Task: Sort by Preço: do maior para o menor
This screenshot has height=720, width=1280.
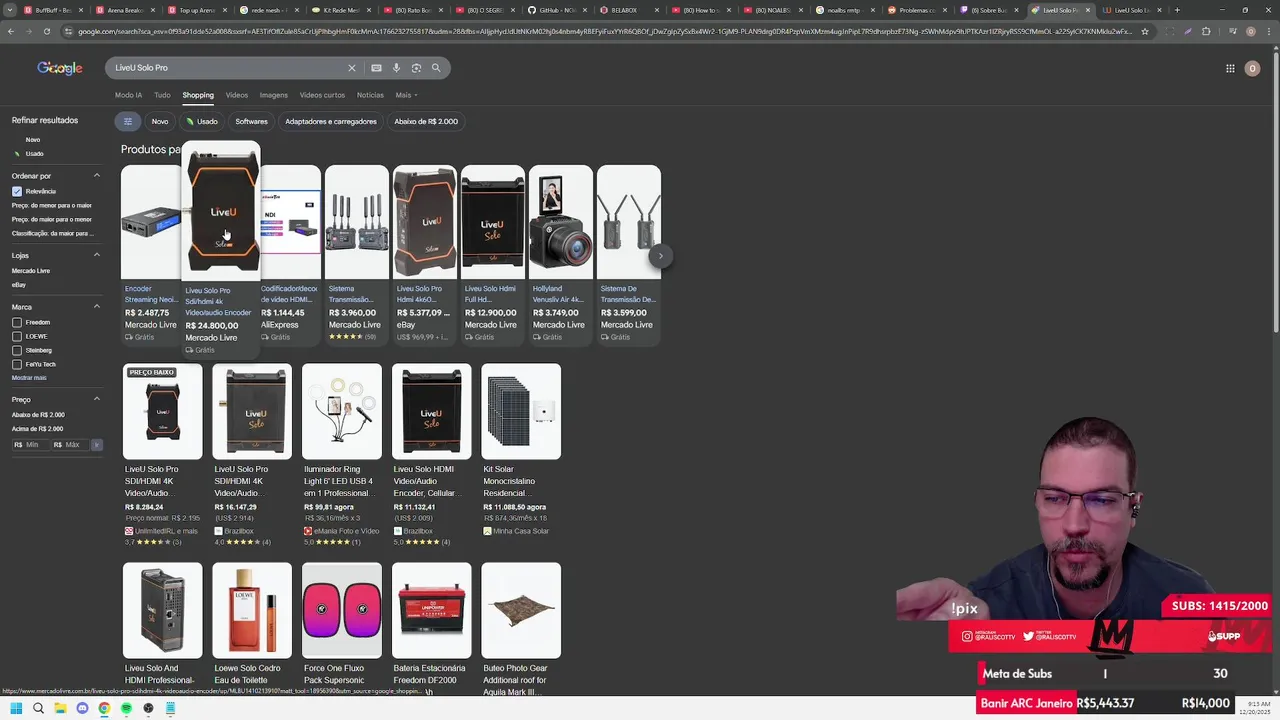Action: tap(52, 219)
